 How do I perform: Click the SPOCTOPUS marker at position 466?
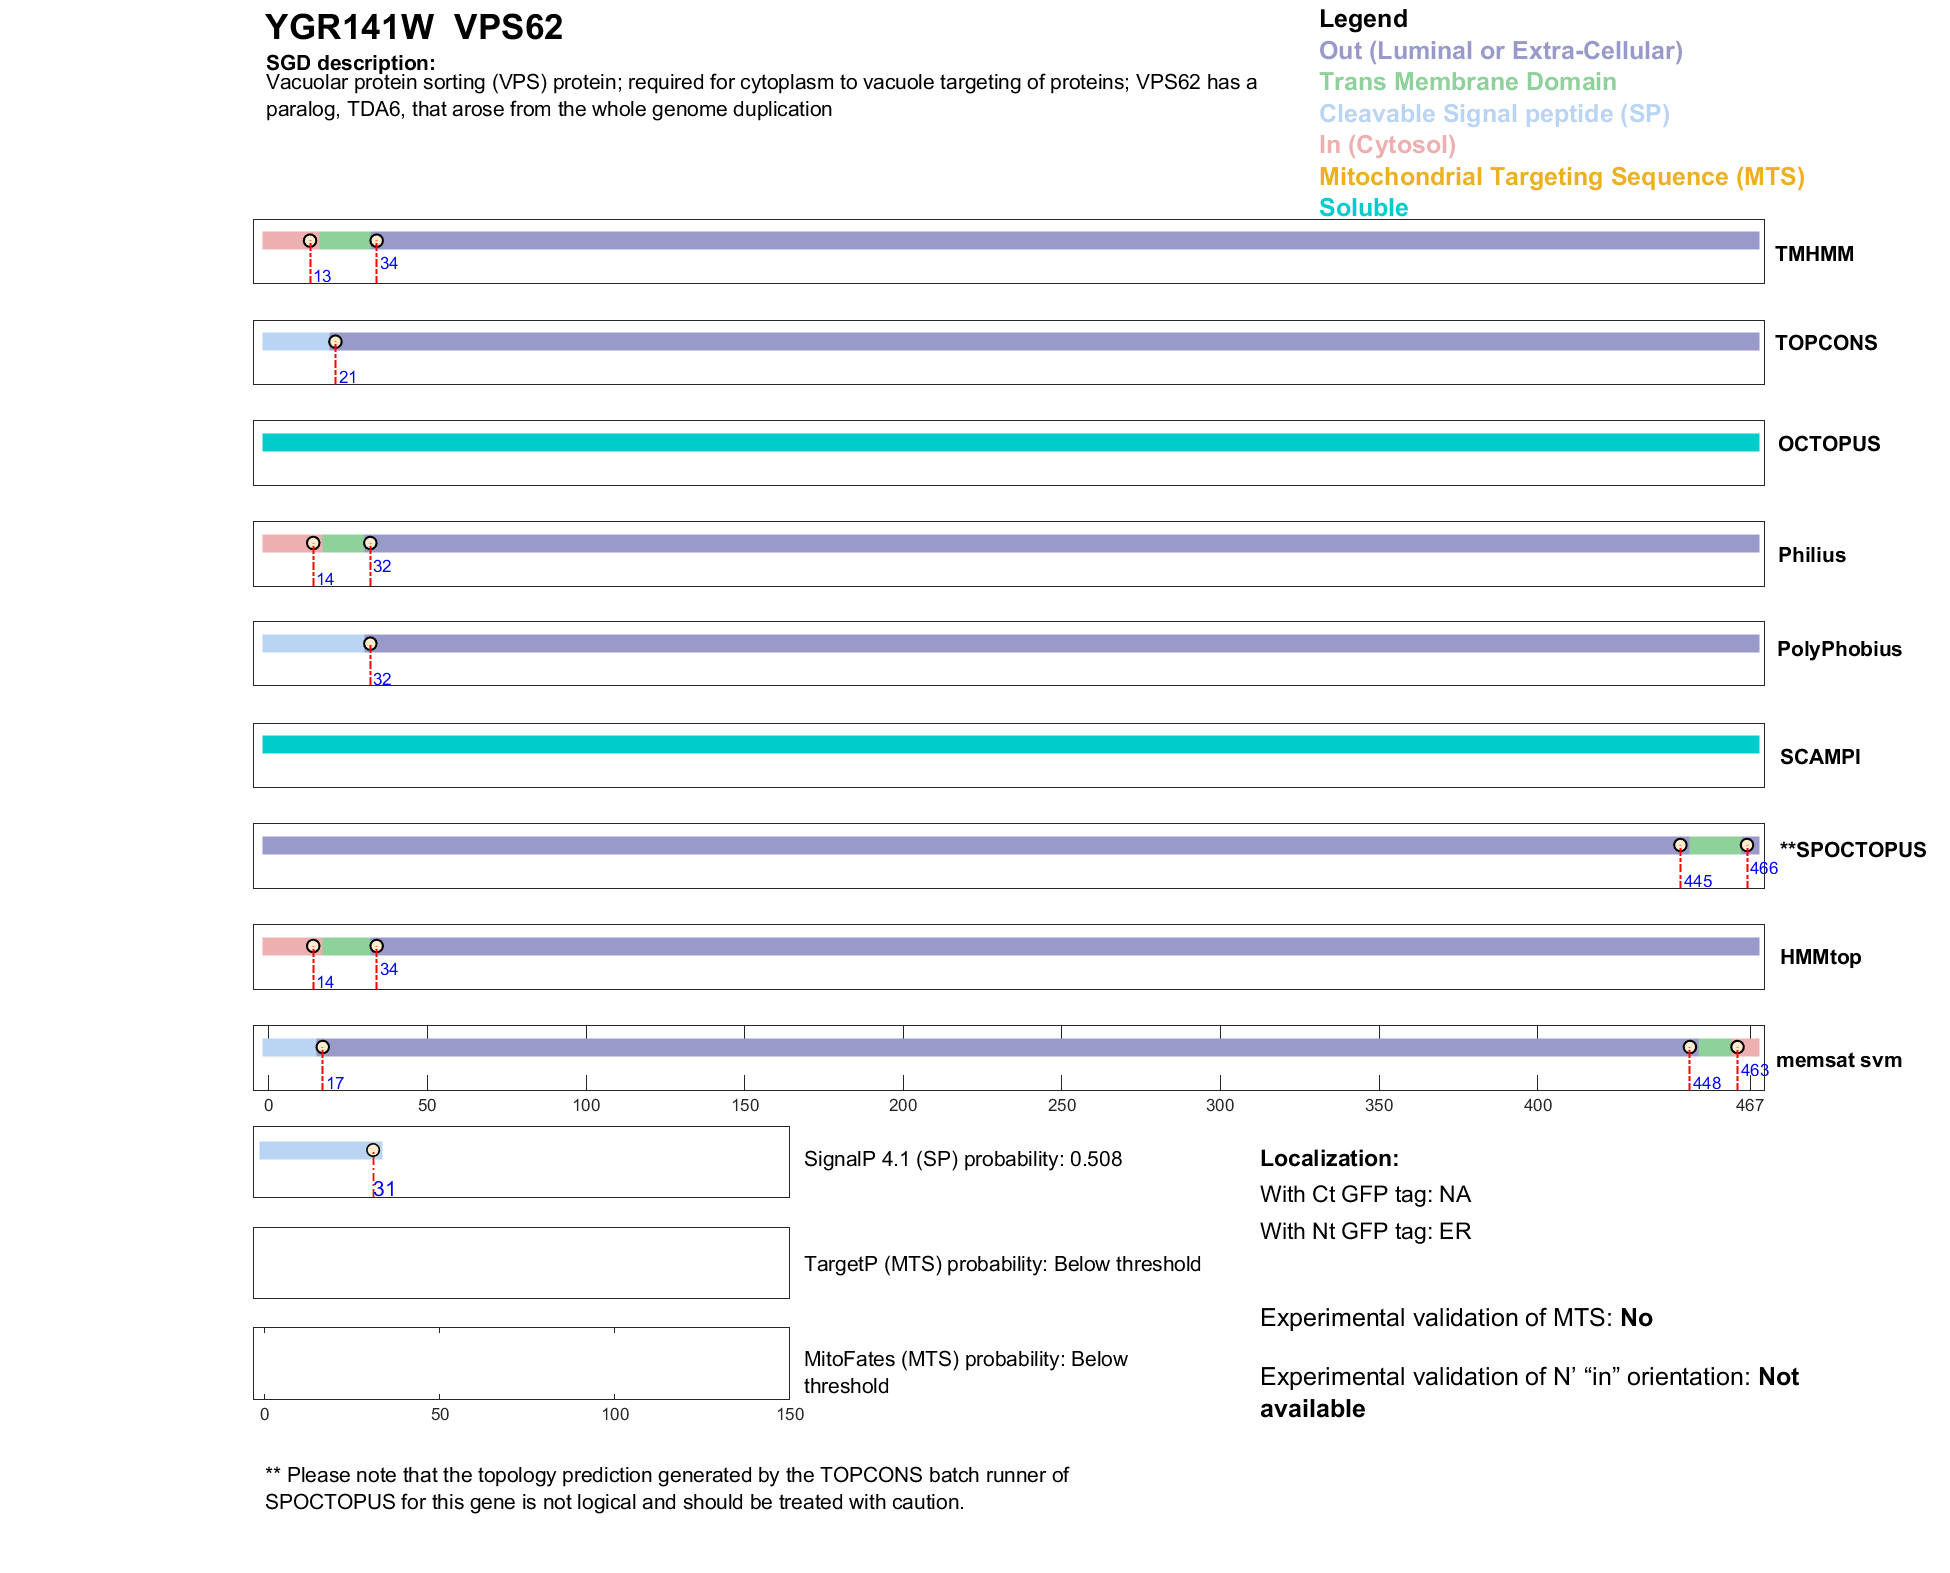[1746, 845]
